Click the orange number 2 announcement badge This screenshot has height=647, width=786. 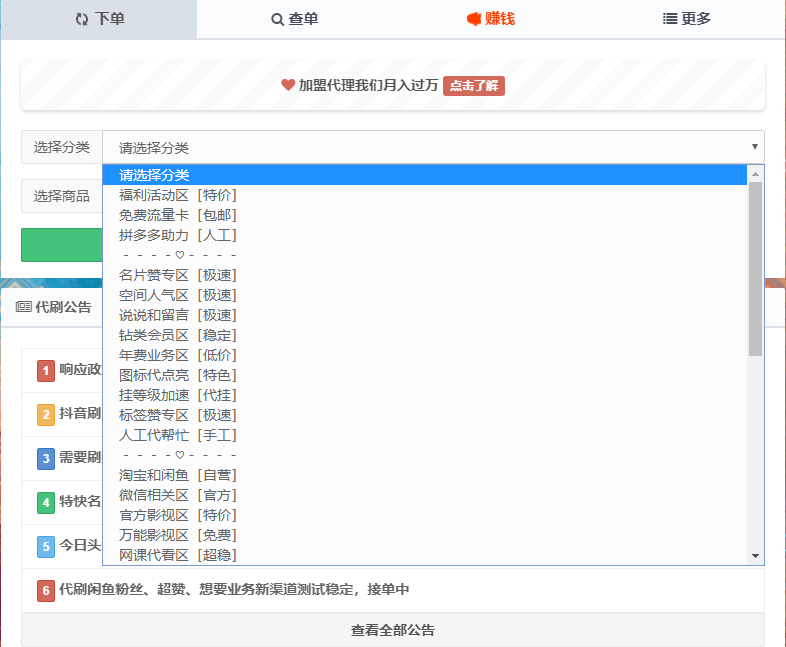[x=46, y=414]
